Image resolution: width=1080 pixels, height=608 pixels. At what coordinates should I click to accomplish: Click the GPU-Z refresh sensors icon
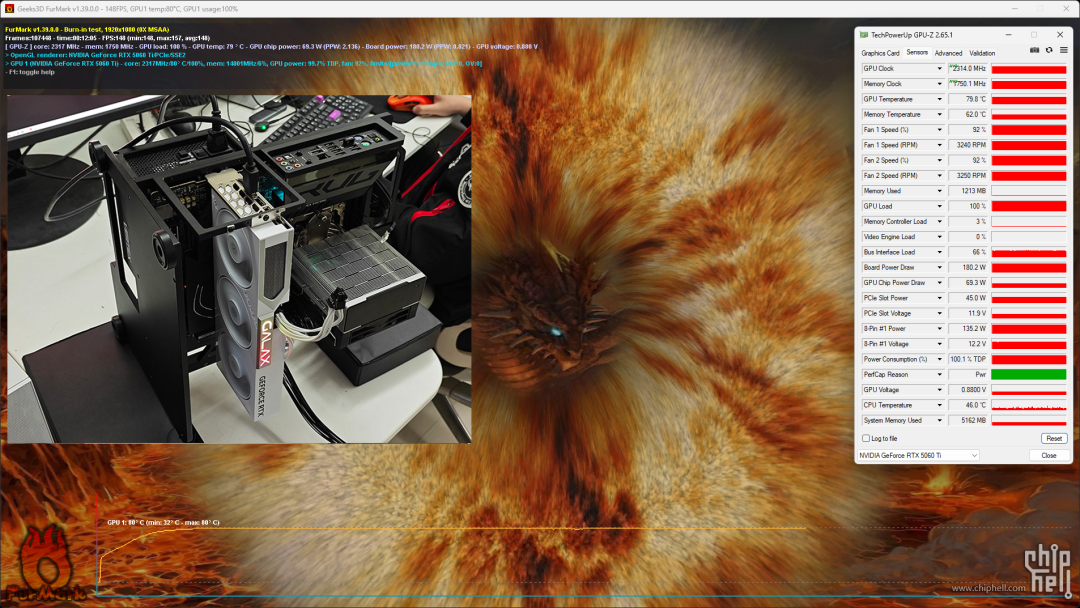coord(1049,50)
